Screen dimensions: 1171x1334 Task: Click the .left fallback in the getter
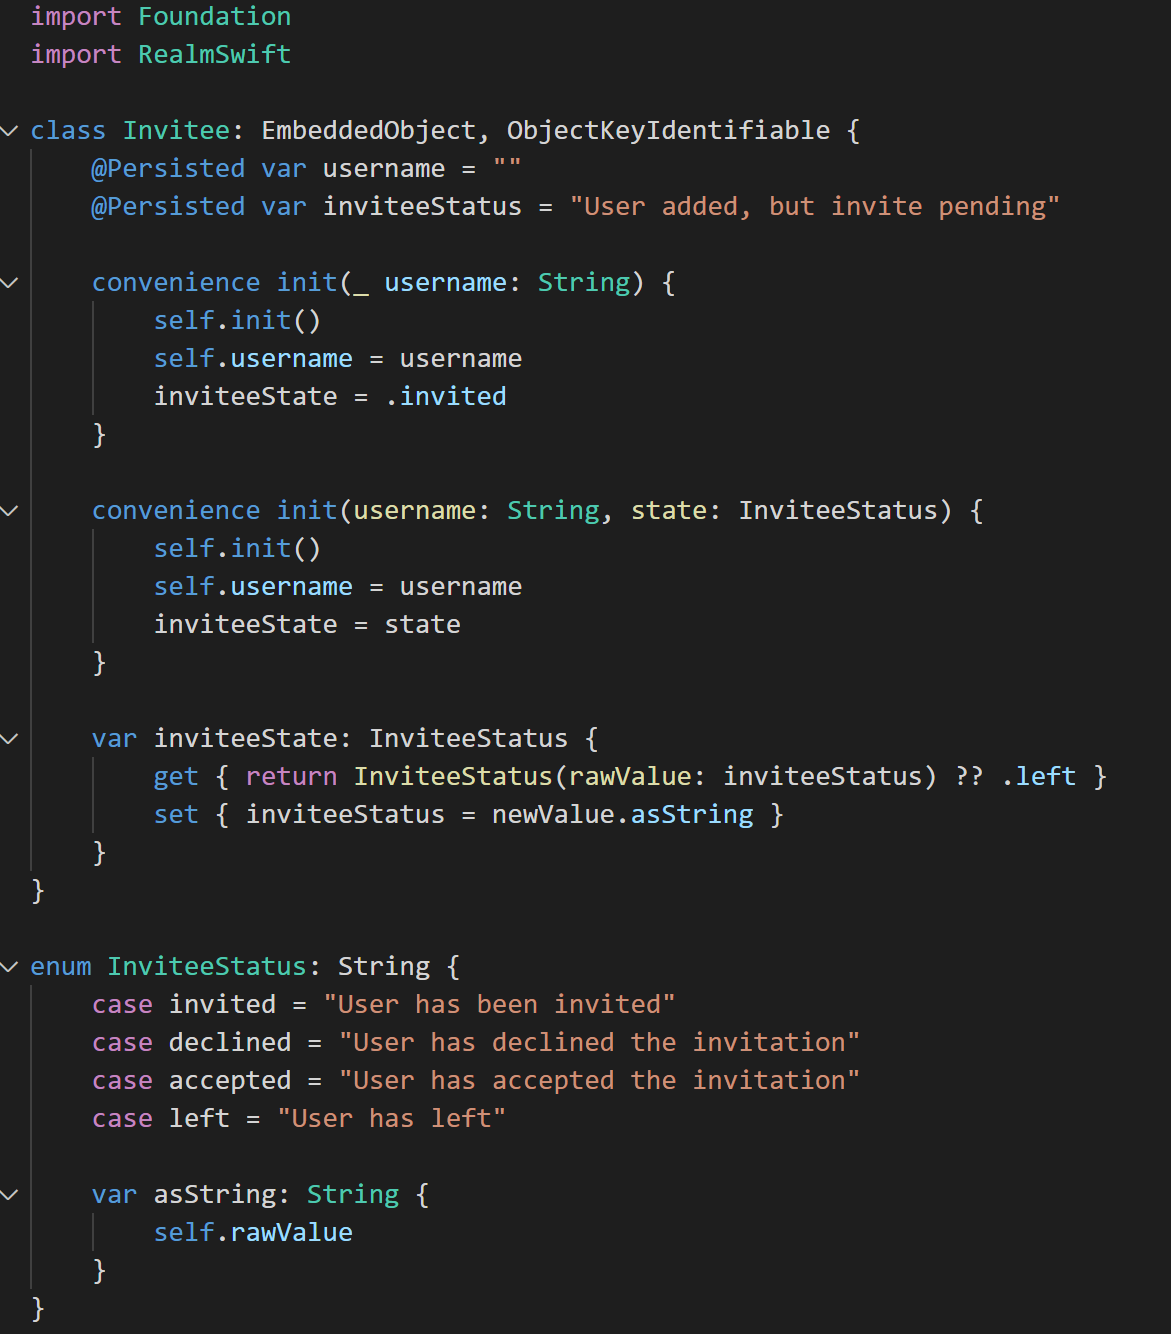click(1039, 777)
